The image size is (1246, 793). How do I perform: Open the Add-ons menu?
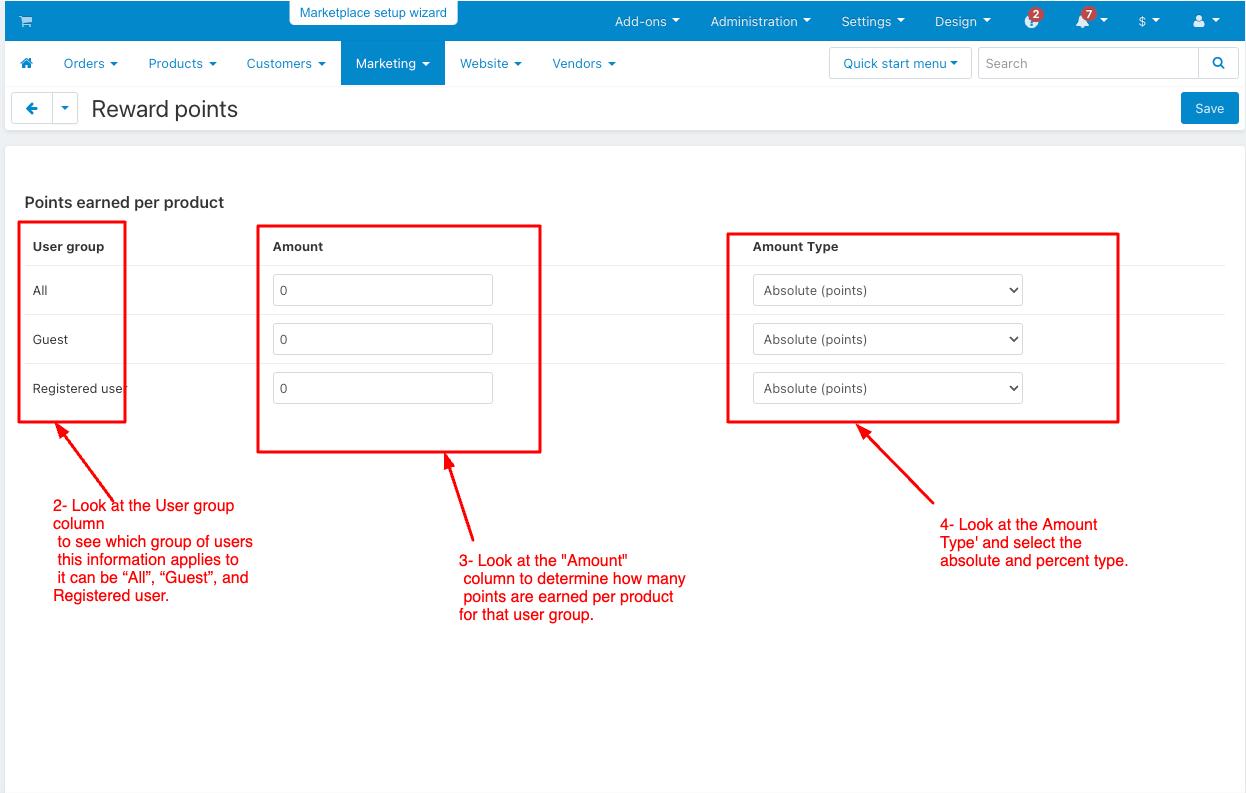pos(646,21)
